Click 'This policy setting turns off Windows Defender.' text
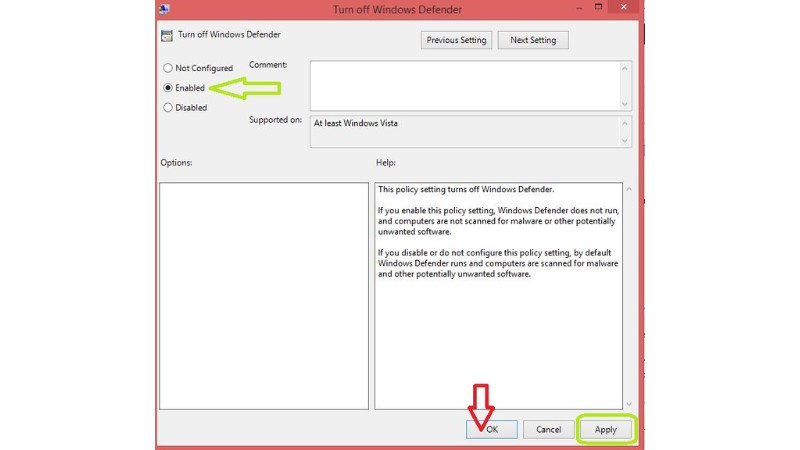800x450 pixels. [x=466, y=189]
